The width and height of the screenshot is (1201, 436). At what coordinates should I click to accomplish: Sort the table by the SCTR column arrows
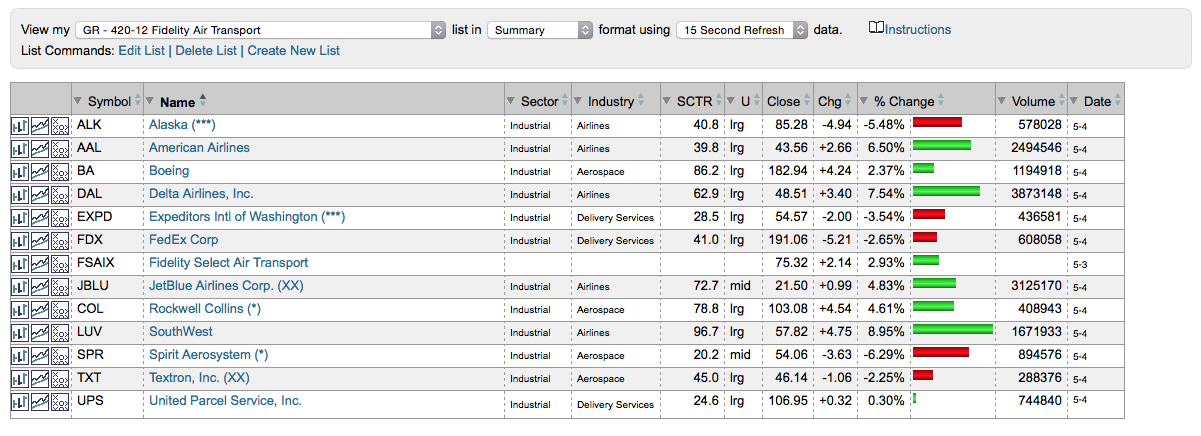click(719, 101)
